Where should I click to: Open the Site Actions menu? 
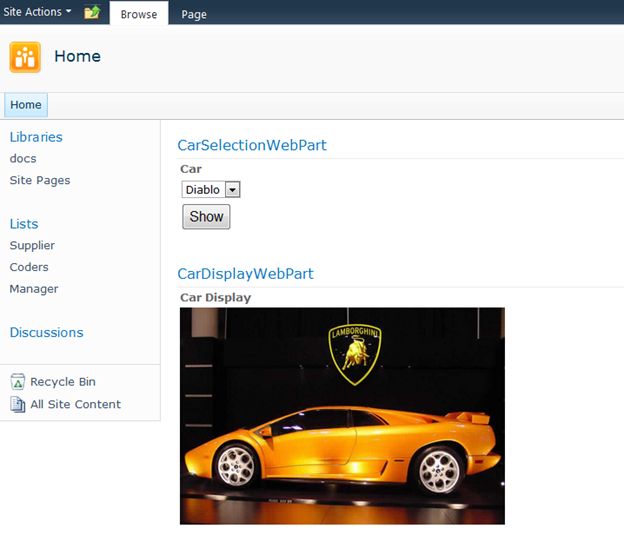[x=39, y=12]
